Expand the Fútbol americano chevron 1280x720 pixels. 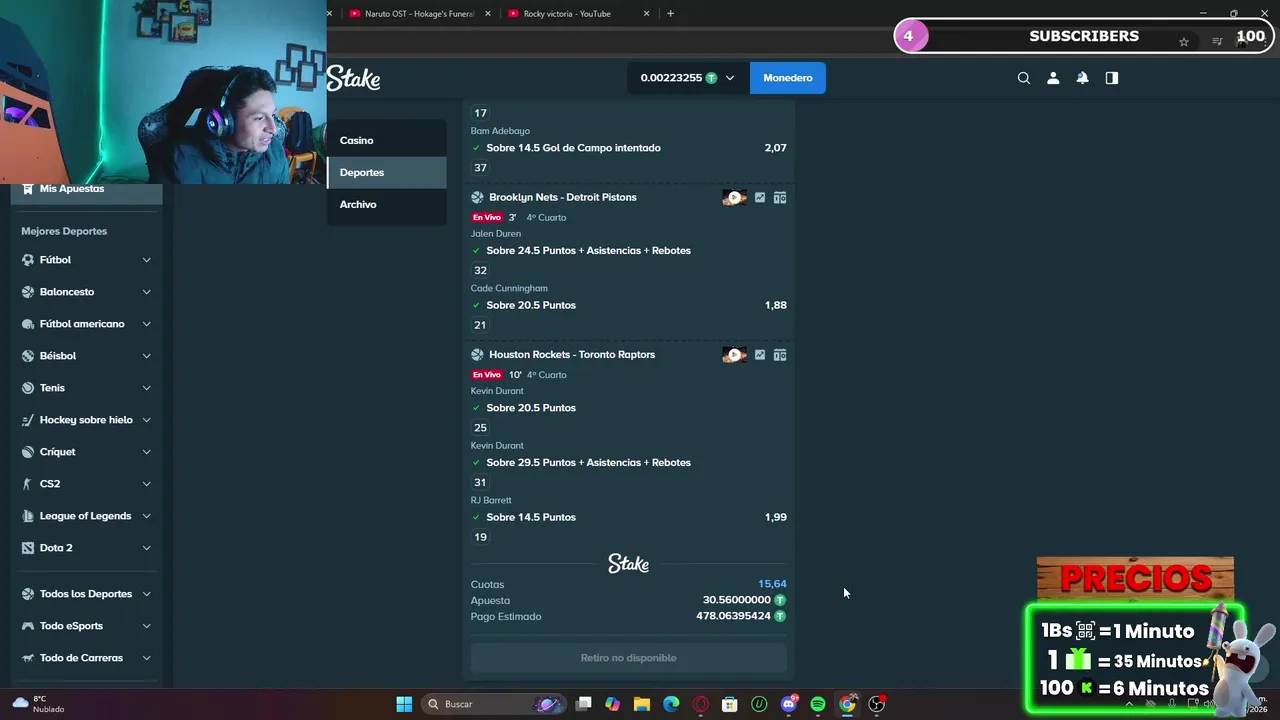pyautogui.click(x=146, y=324)
